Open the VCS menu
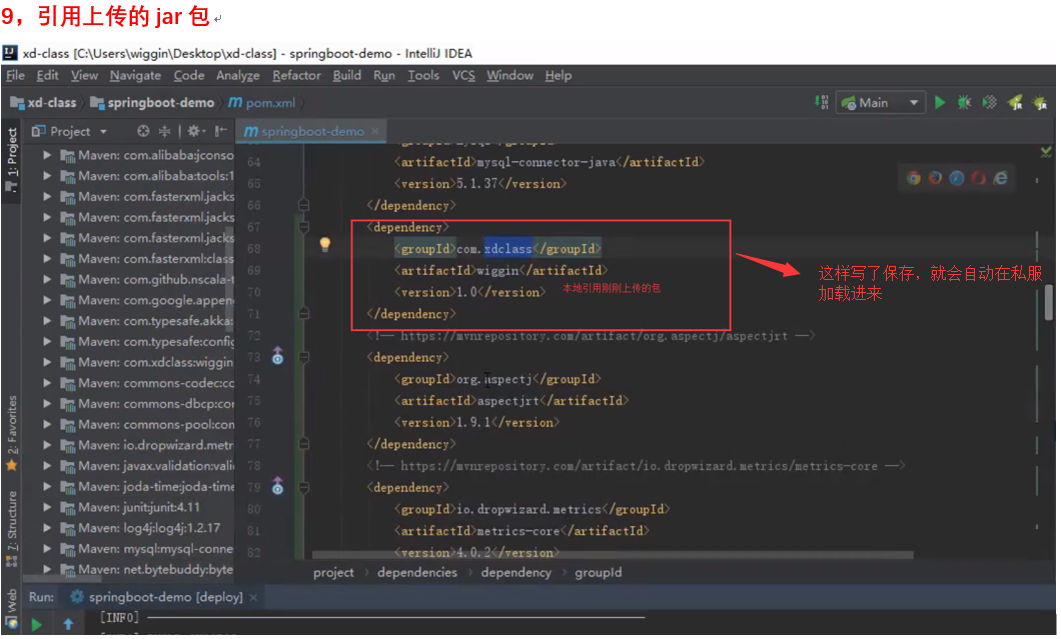Viewport: 1061px width, 639px height. pyautogui.click(x=463, y=75)
